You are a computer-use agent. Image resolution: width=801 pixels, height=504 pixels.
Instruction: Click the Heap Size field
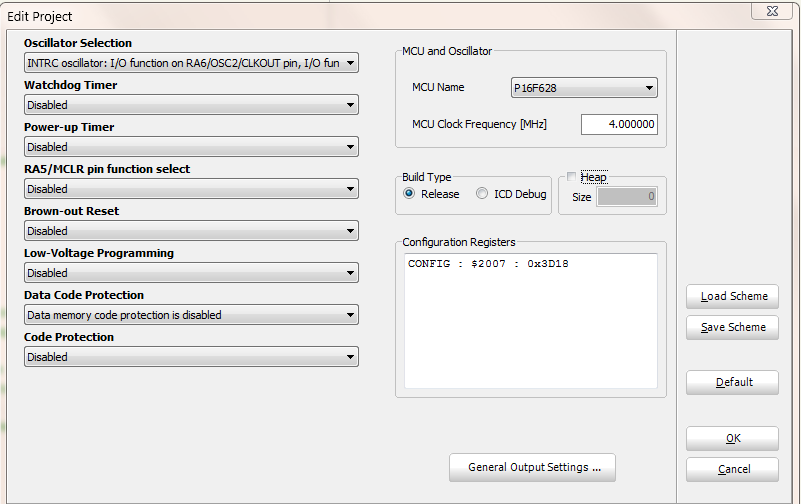tap(627, 197)
